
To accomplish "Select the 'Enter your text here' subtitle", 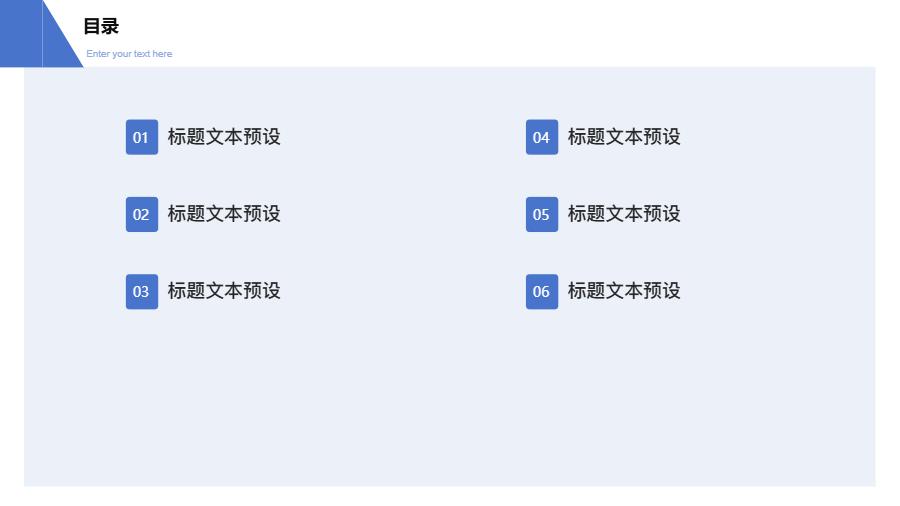I will pyautogui.click(x=129, y=54).
